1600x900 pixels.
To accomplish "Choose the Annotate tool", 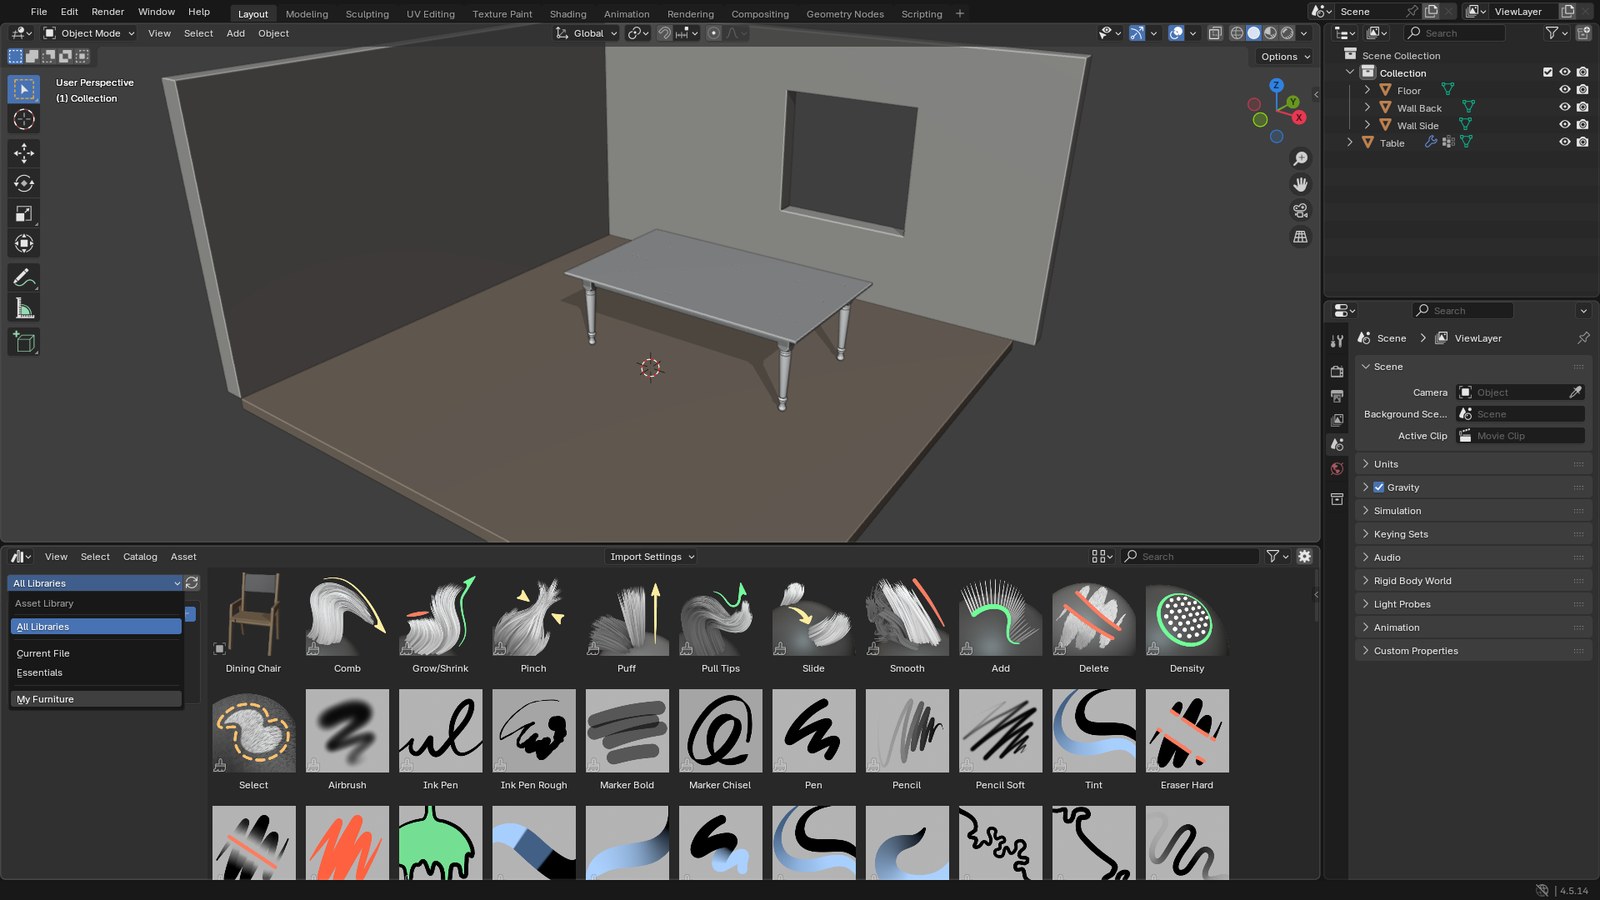I will (x=24, y=278).
